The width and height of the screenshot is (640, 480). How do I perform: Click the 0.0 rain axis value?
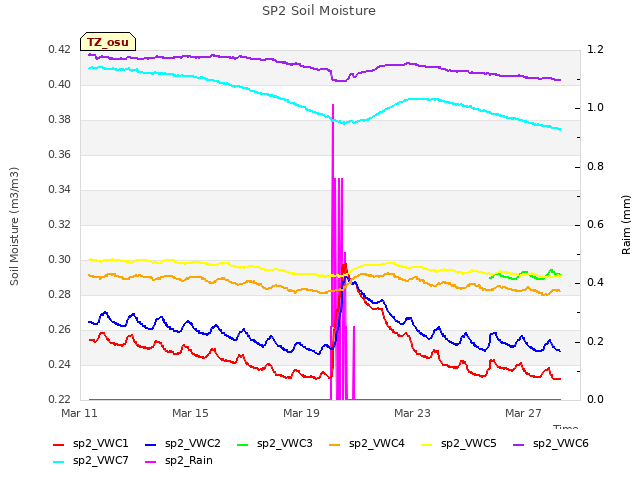(x=596, y=399)
